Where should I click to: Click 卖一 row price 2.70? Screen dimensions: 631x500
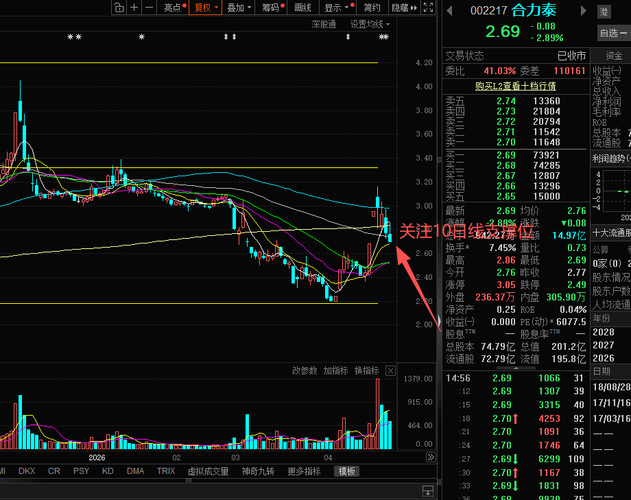pyautogui.click(x=505, y=142)
